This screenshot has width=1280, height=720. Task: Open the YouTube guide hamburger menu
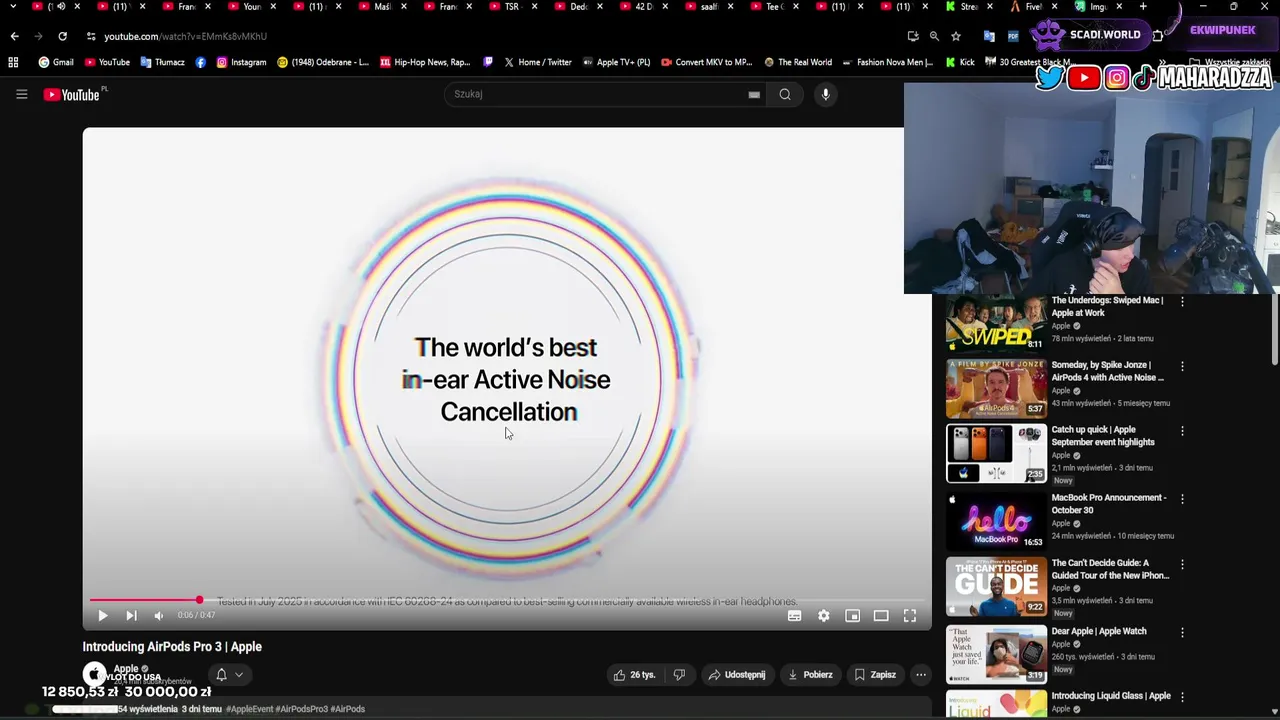click(21, 94)
